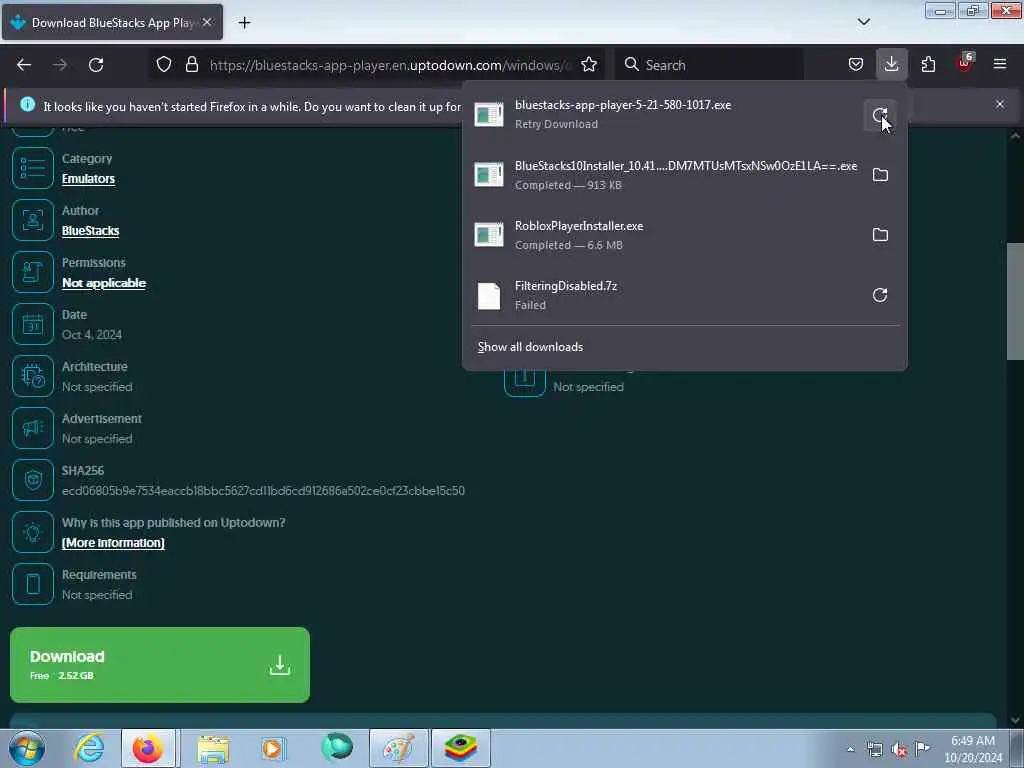Click the Permissions document icon
Screen dimensions: 1024x768
[33, 272]
